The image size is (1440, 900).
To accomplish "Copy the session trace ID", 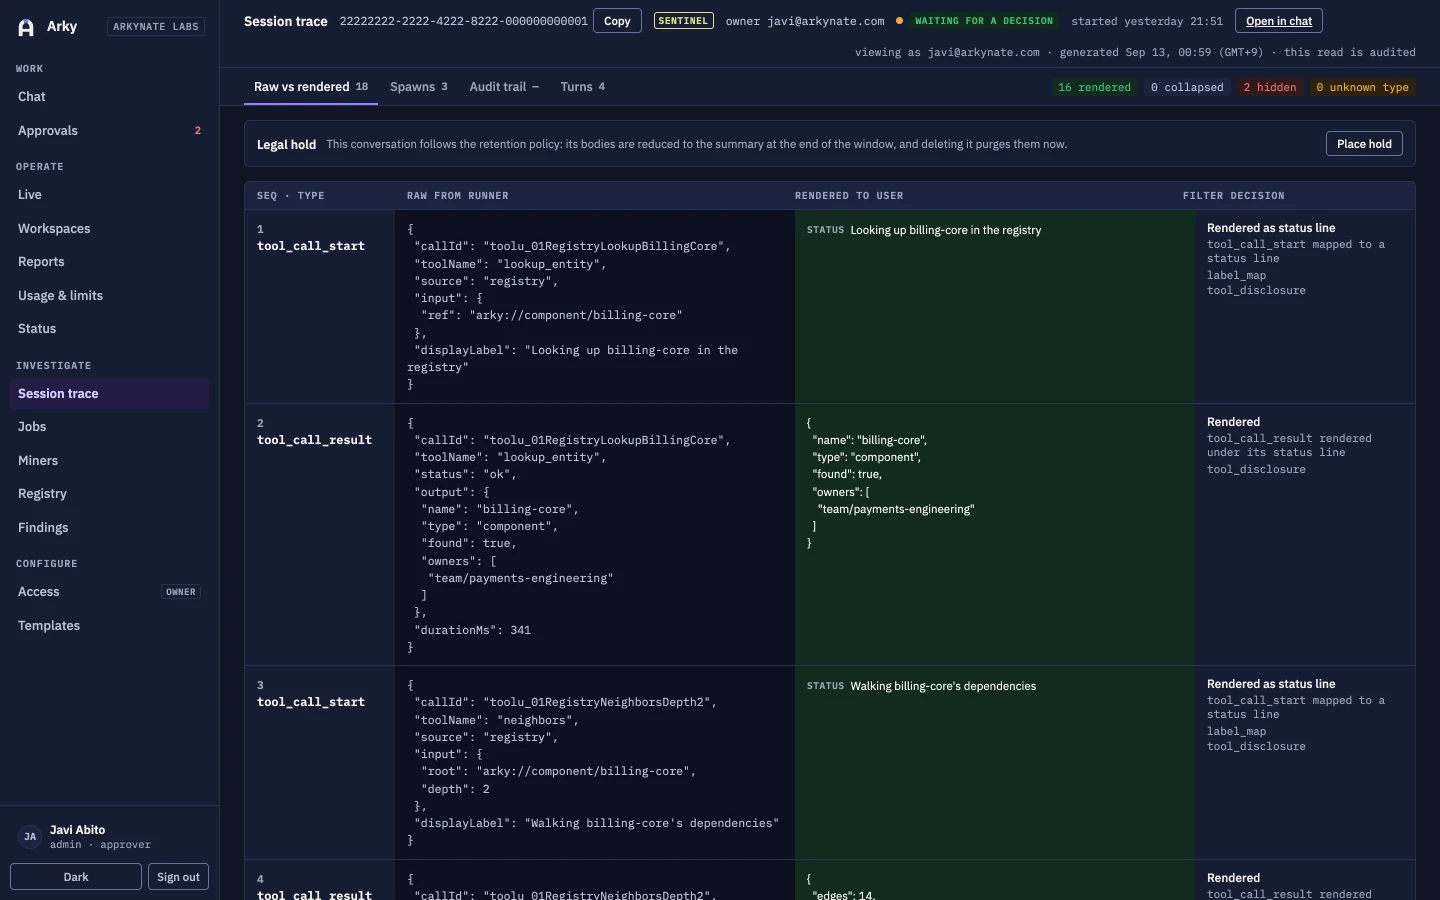I will 617,21.
